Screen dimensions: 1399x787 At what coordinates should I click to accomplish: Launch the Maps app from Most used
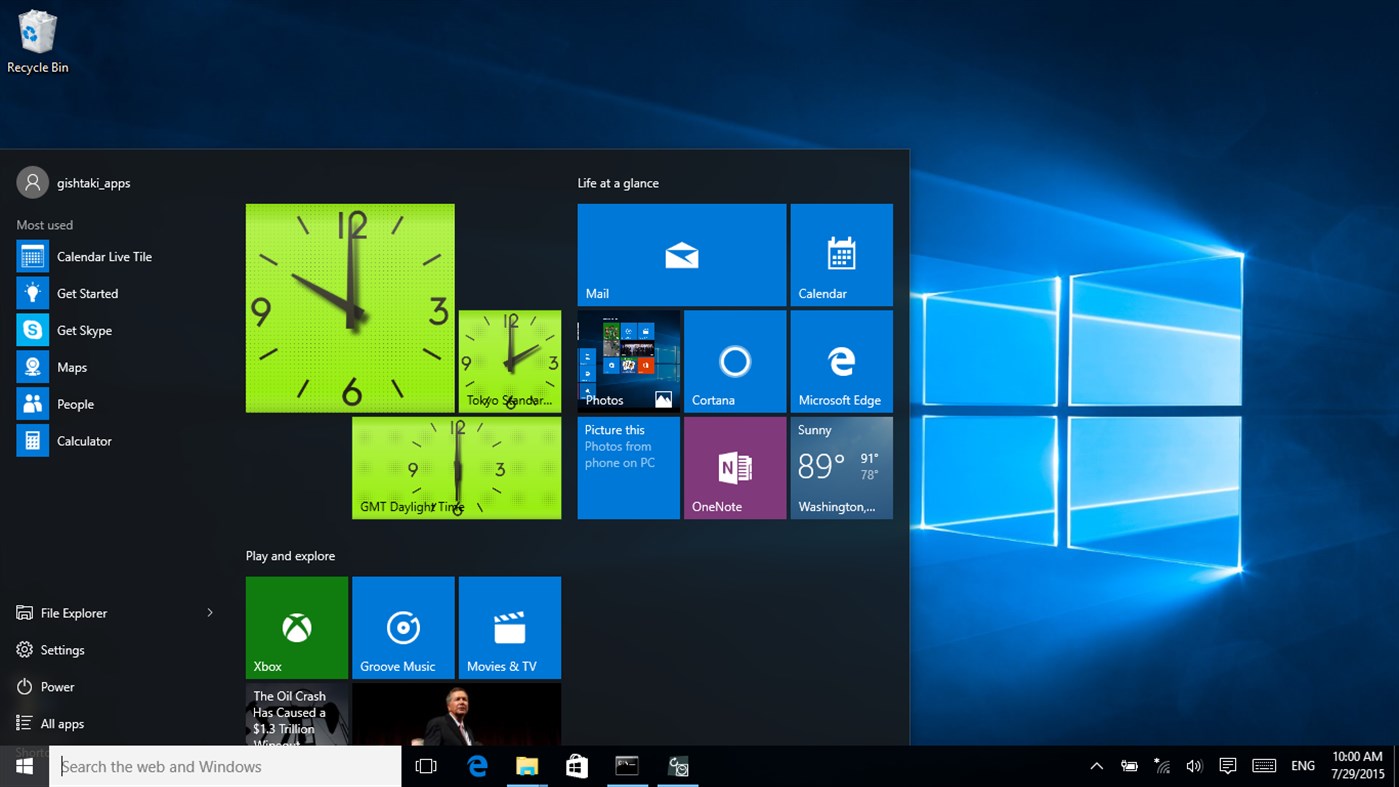[x=72, y=366]
